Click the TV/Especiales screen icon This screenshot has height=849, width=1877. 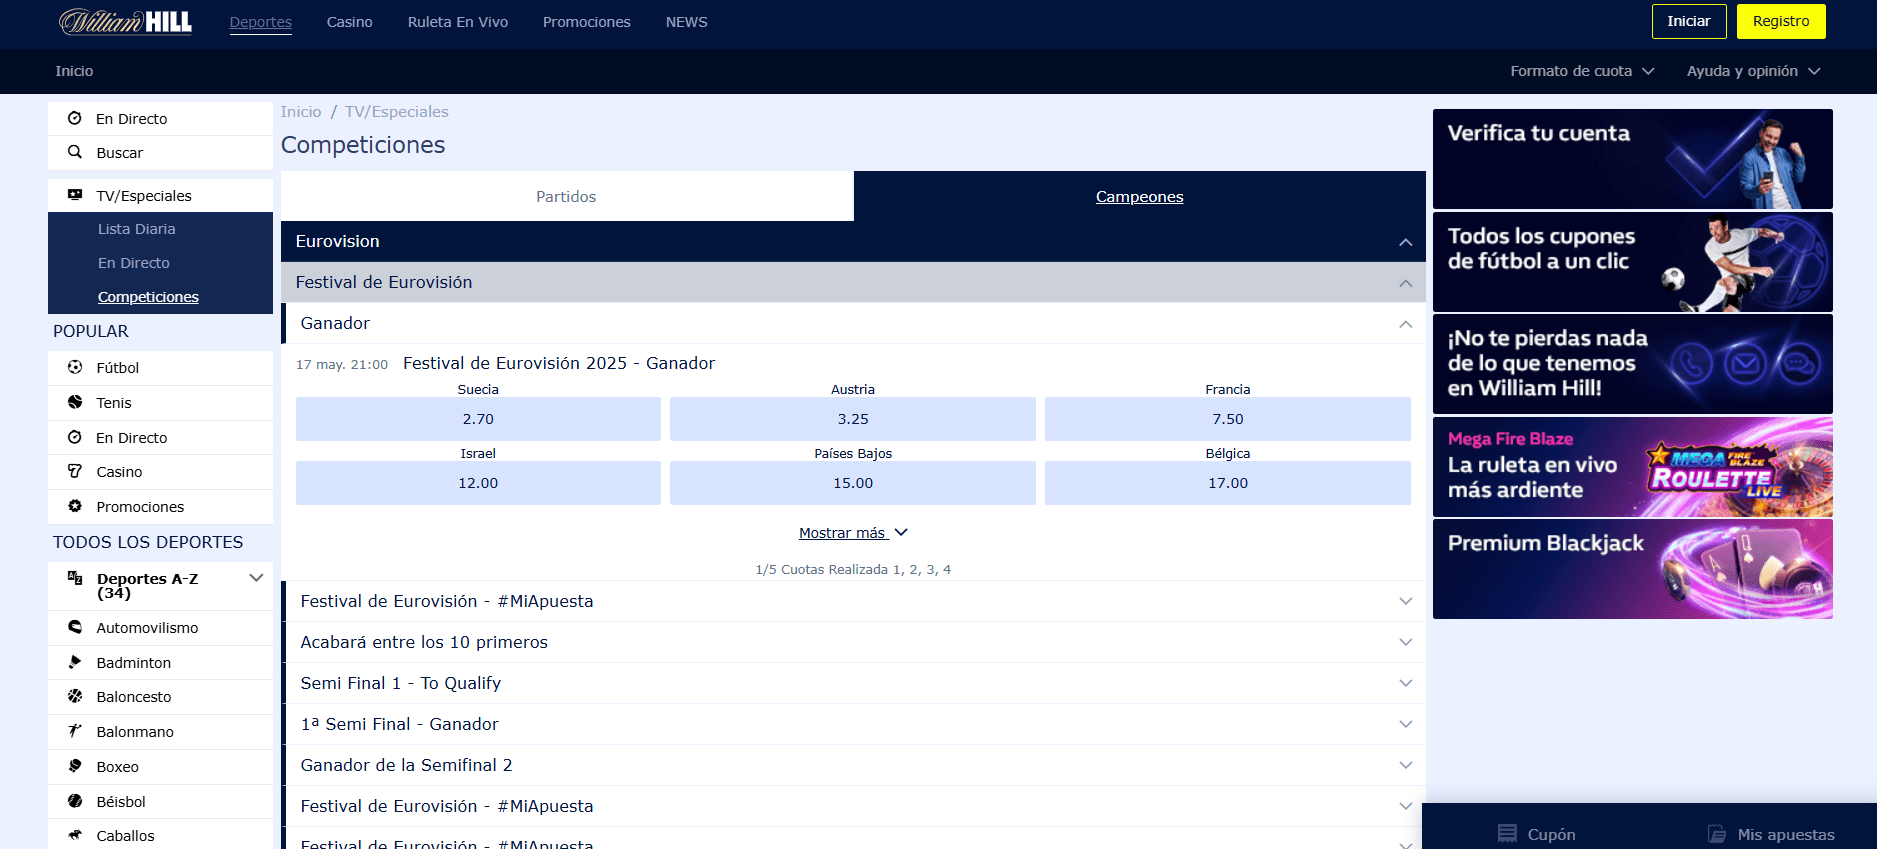pos(75,195)
